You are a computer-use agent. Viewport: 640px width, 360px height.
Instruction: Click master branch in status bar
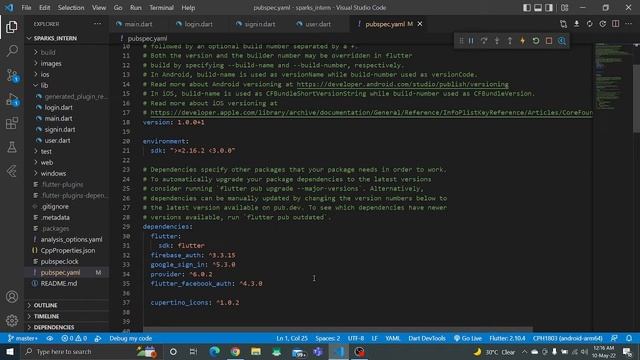point(23,338)
